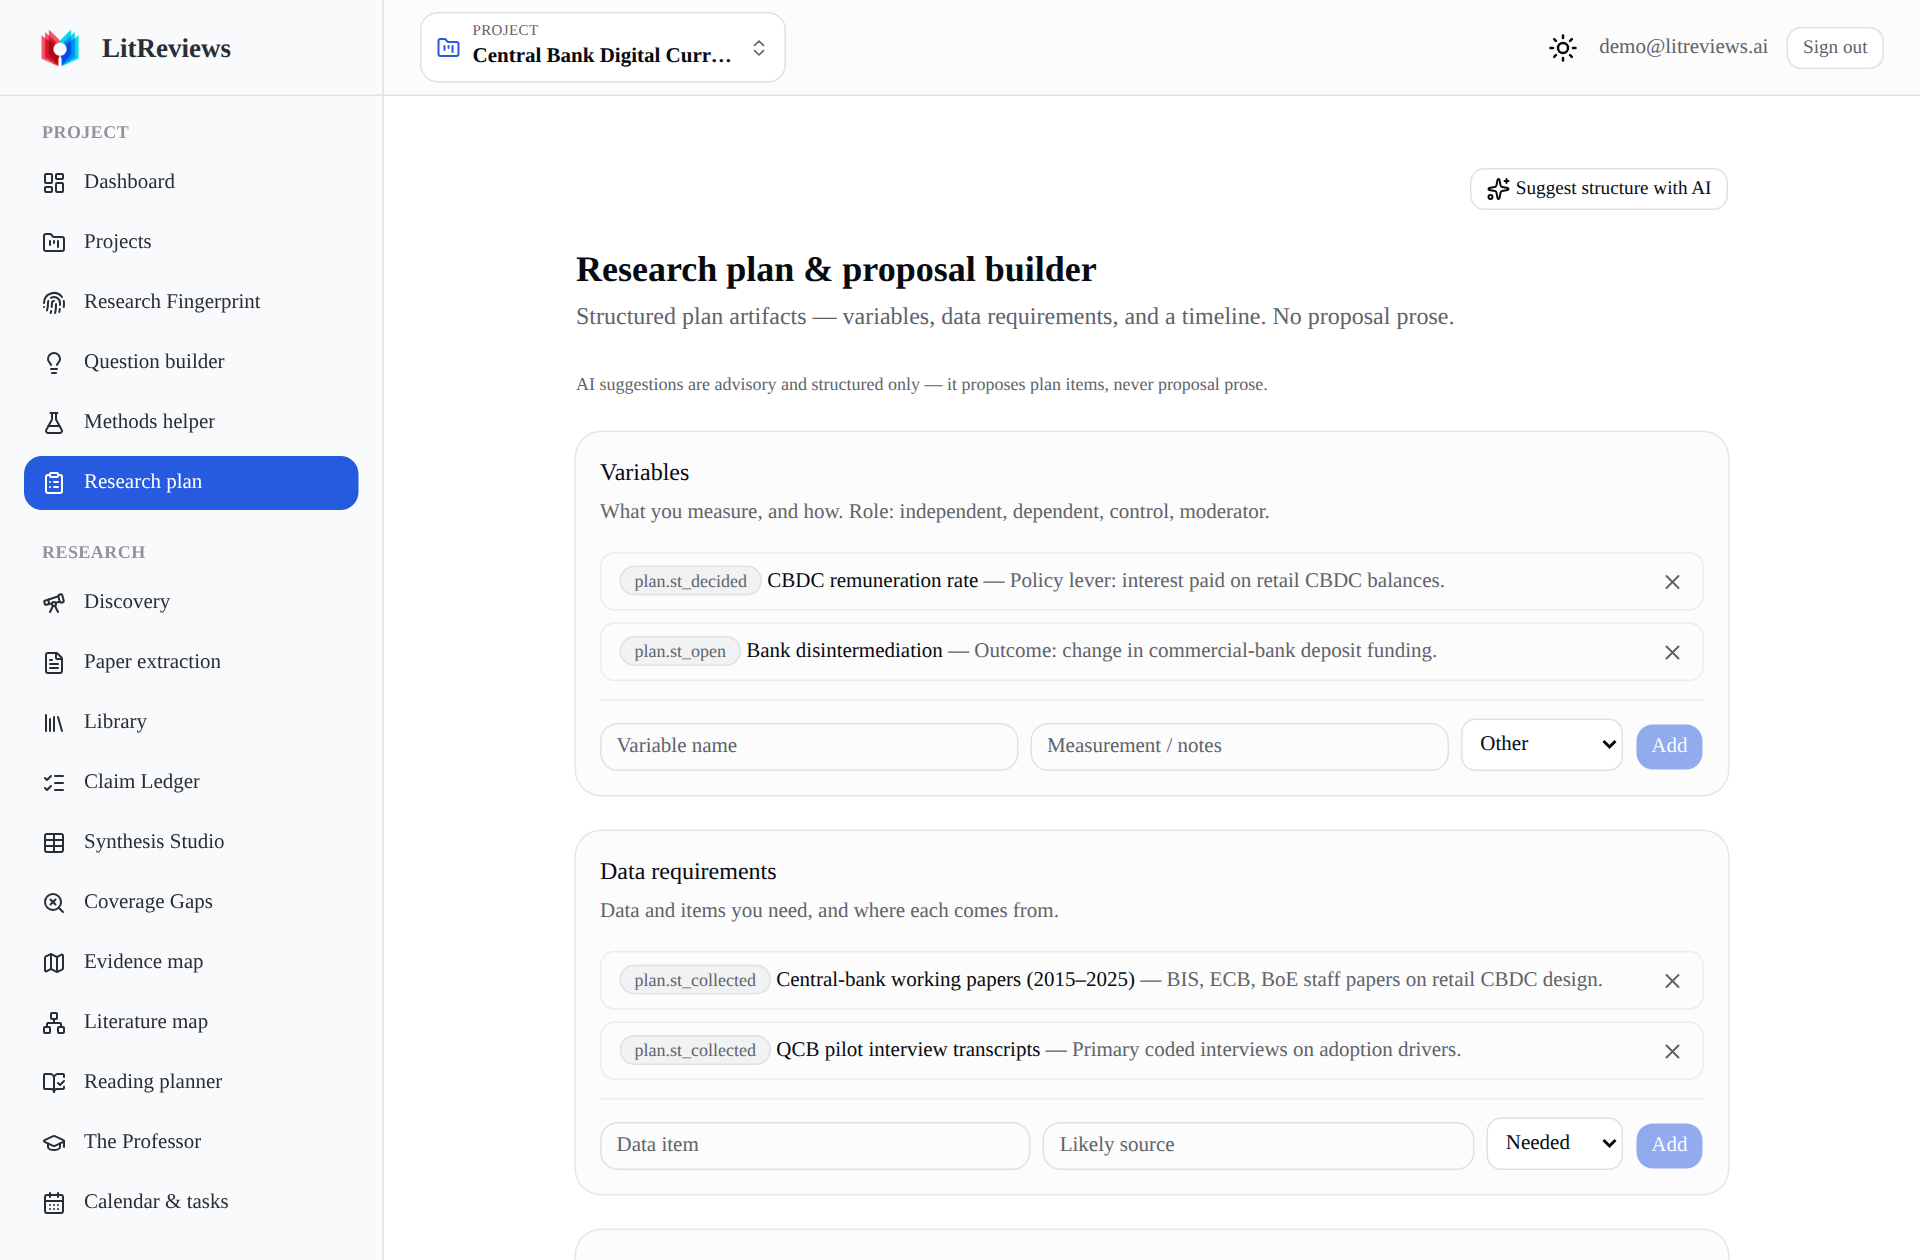Viewport: 1920px width, 1260px height.
Task: Click the Question builder lightbulb icon
Action: click(x=54, y=362)
